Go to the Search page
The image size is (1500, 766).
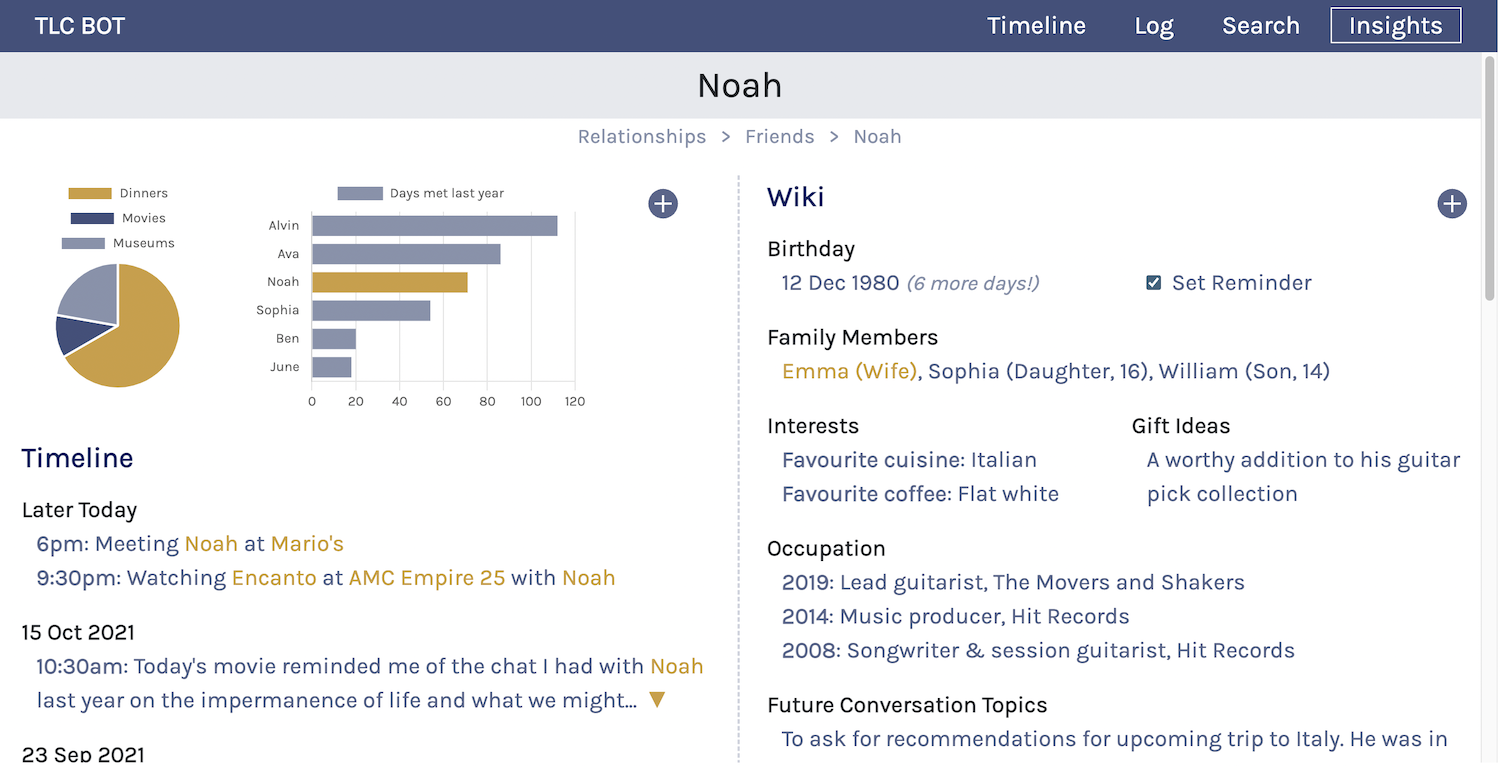pyautogui.click(x=1261, y=26)
